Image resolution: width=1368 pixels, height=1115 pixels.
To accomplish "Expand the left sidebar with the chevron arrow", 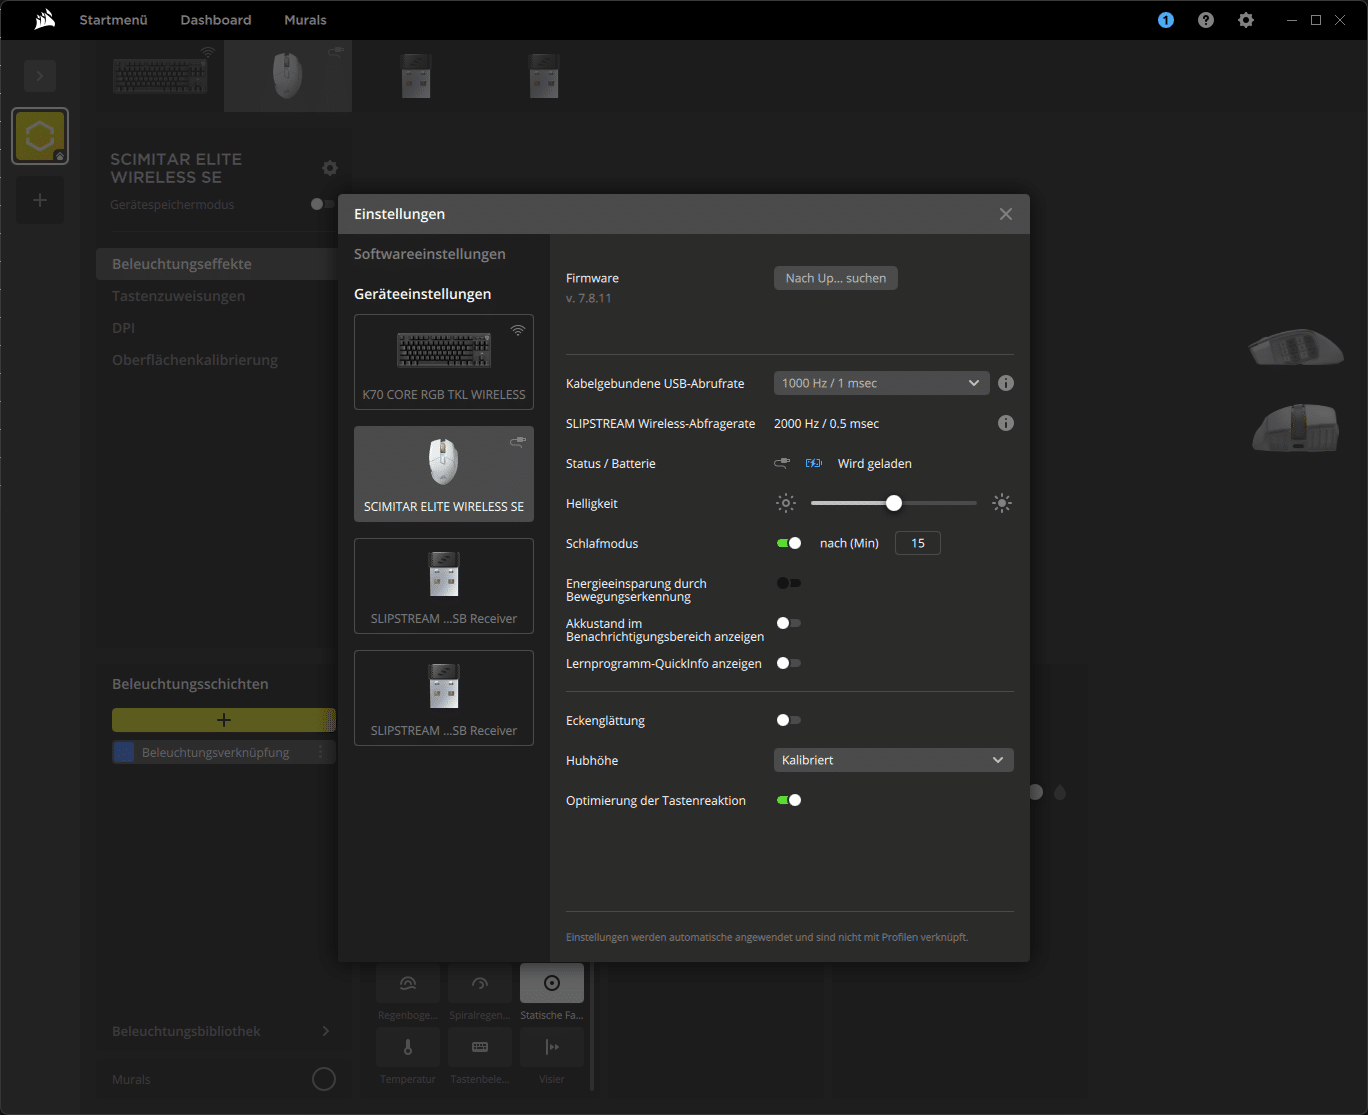I will (40, 76).
